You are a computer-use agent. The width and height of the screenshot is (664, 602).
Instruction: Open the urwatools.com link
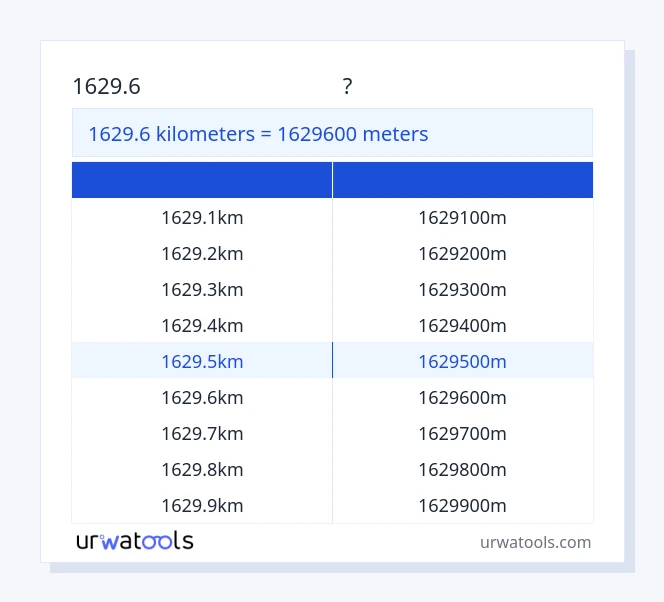tap(535, 542)
